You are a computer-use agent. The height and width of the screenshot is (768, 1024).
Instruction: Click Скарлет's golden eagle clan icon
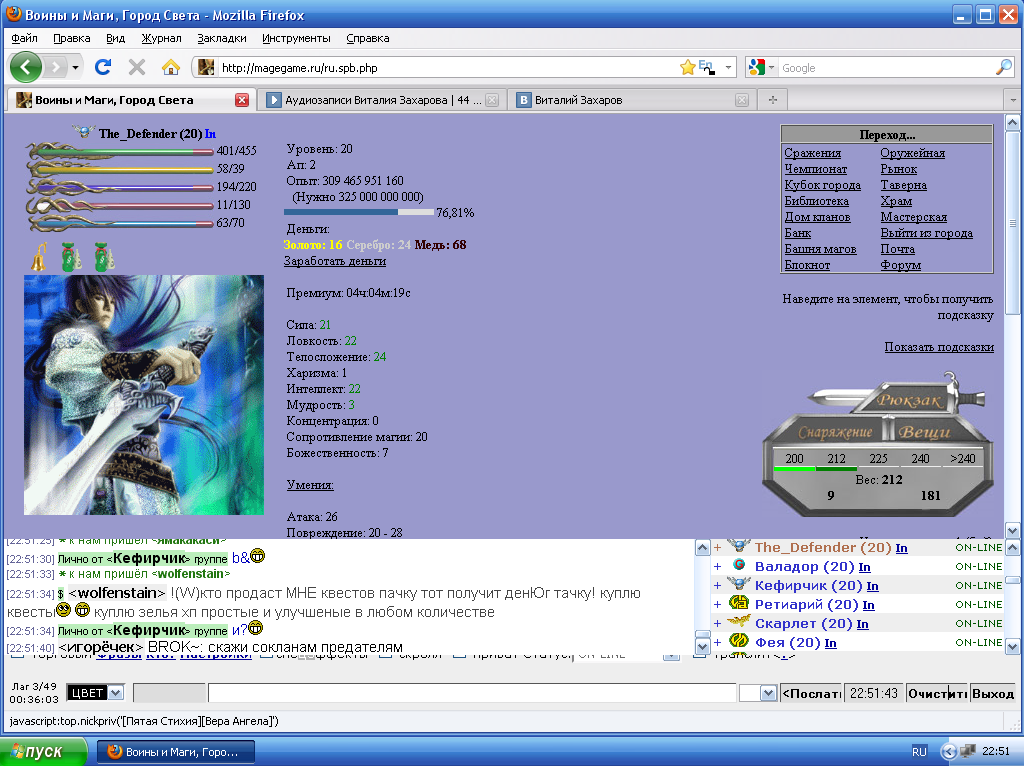pyautogui.click(x=739, y=622)
